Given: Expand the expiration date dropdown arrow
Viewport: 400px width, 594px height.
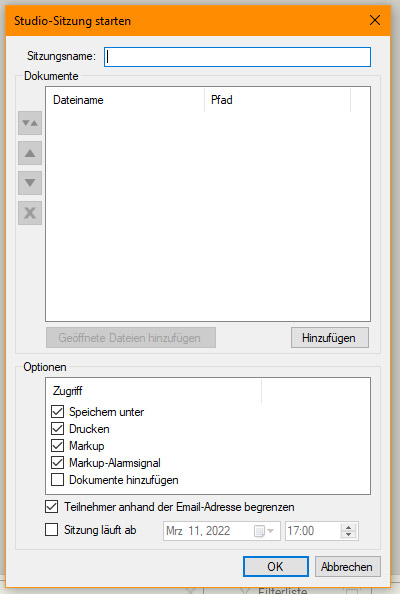Looking at the screenshot, I should pos(270,531).
